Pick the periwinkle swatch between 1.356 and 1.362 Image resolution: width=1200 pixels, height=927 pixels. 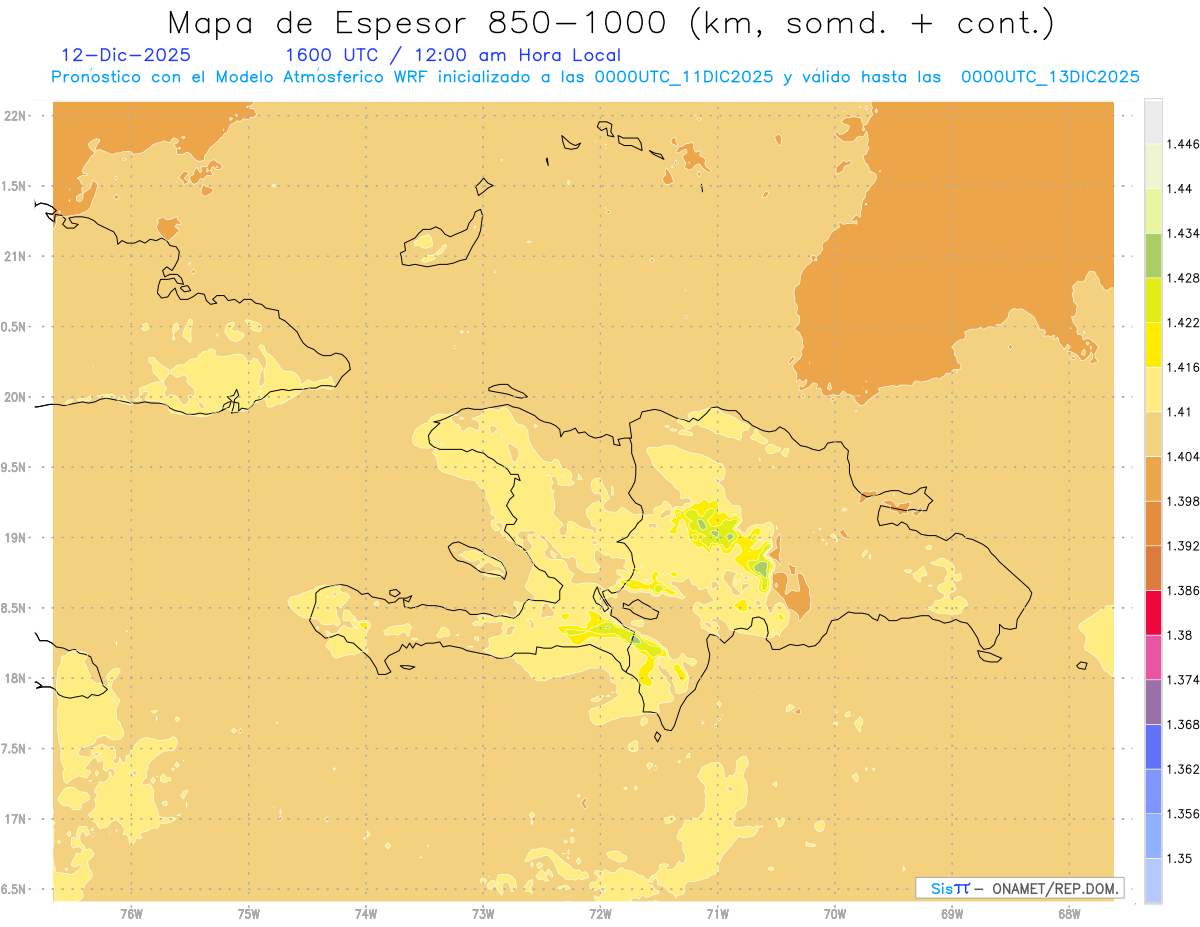coord(1153,791)
